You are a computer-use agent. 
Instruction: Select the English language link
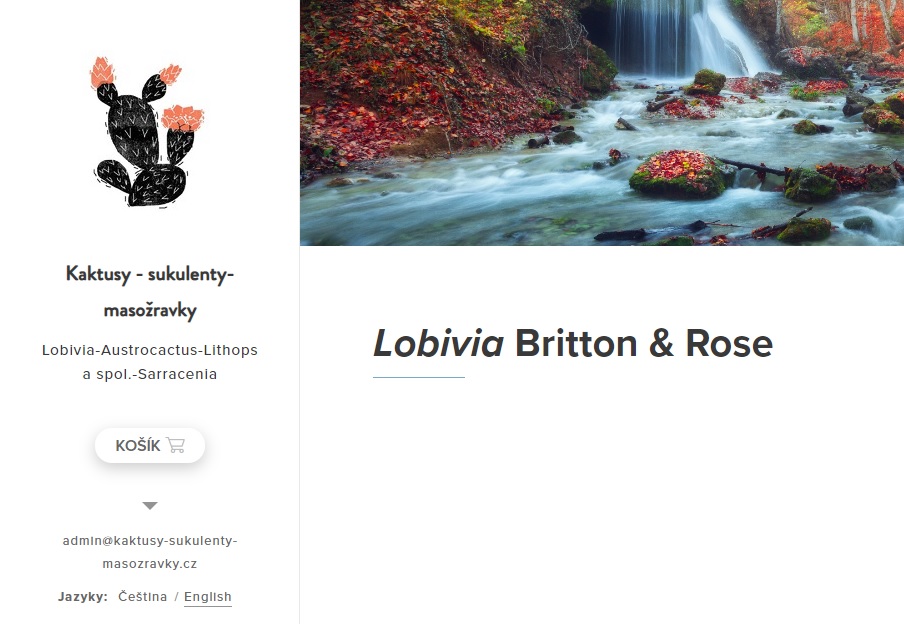[208, 596]
